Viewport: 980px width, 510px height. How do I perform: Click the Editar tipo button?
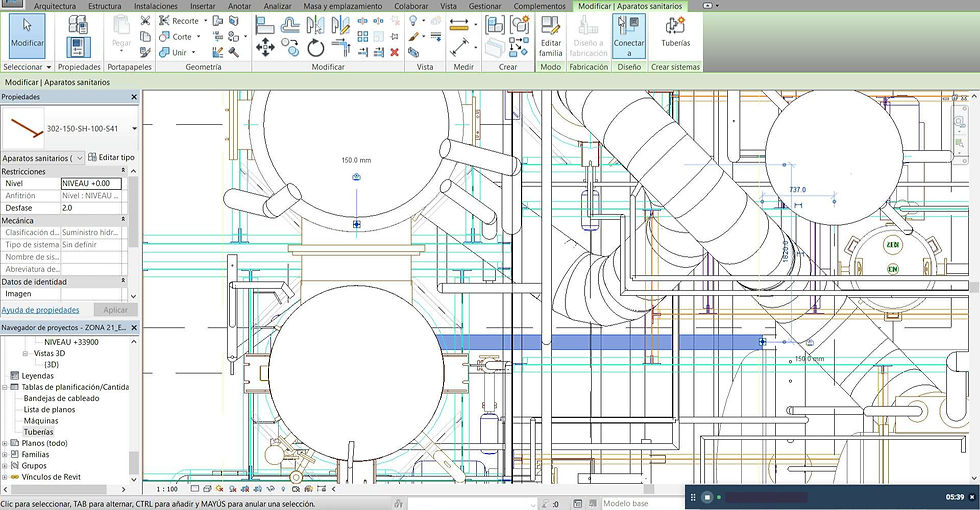click(x=111, y=158)
